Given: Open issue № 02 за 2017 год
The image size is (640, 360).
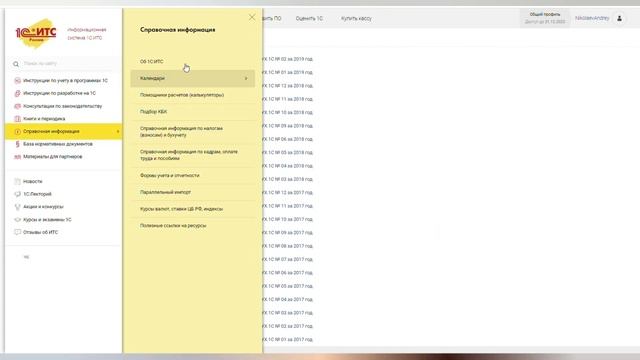Looking at the screenshot, I should (288, 326).
